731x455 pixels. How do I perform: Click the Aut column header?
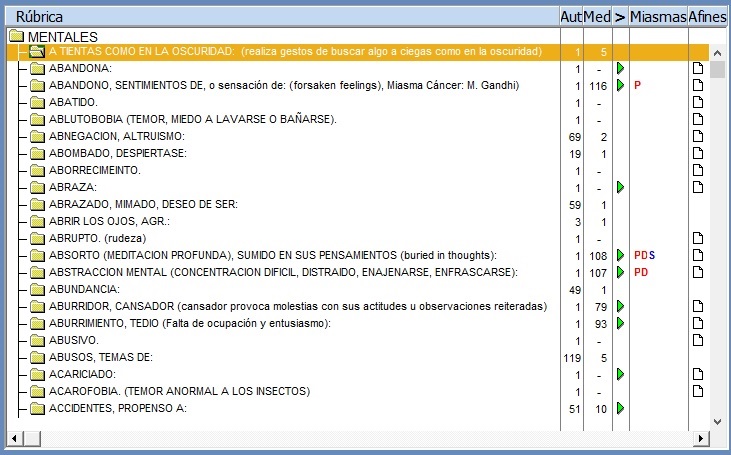[x=571, y=17]
